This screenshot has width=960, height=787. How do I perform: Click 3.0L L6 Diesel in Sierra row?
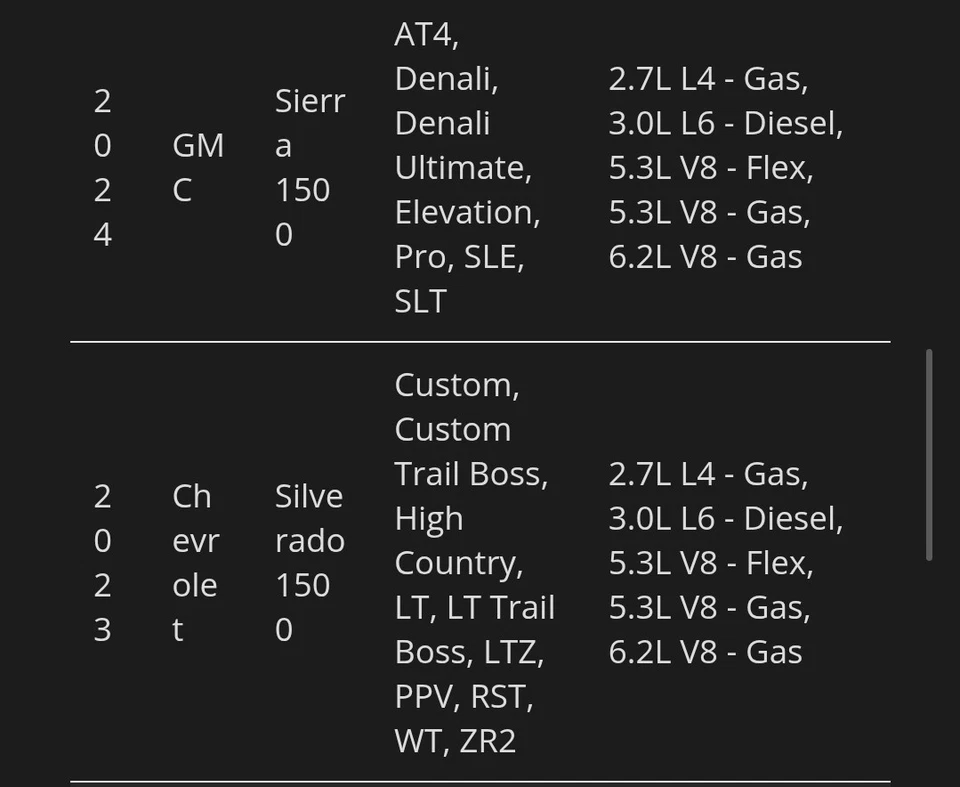(725, 123)
